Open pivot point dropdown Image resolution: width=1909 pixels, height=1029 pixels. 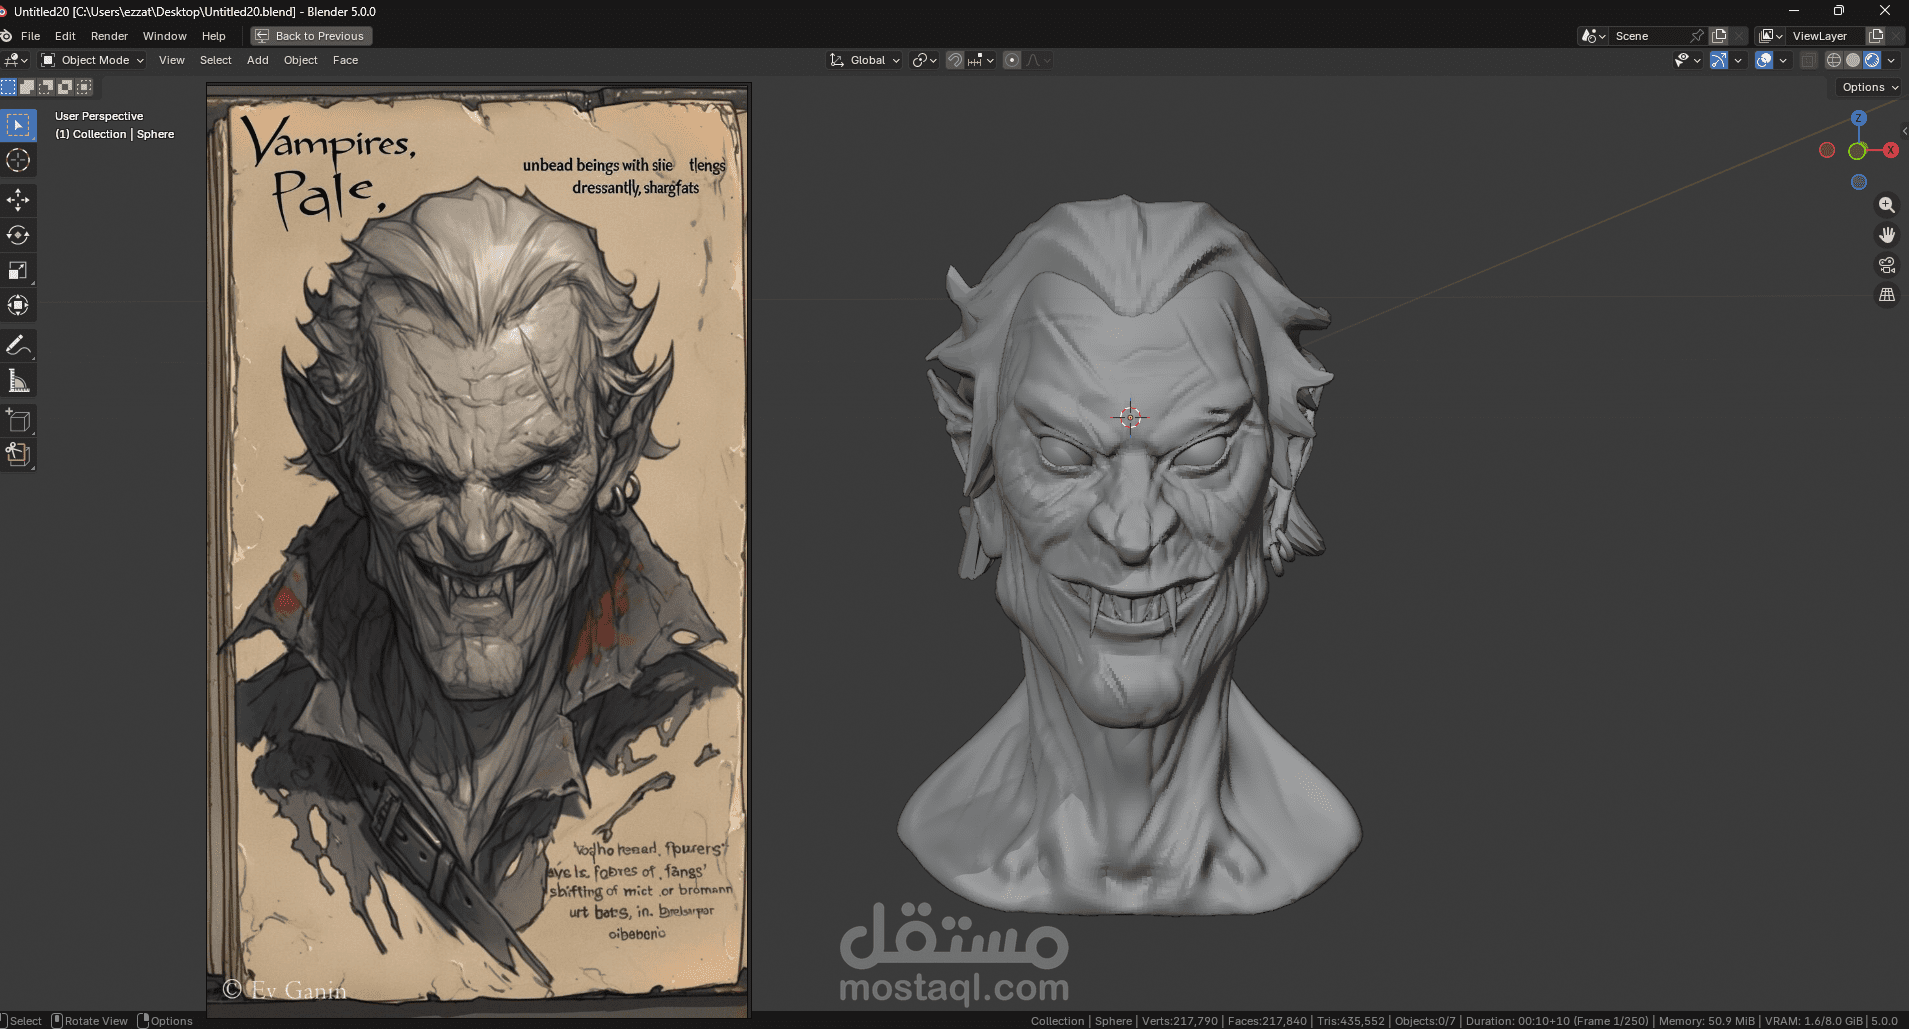(924, 60)
